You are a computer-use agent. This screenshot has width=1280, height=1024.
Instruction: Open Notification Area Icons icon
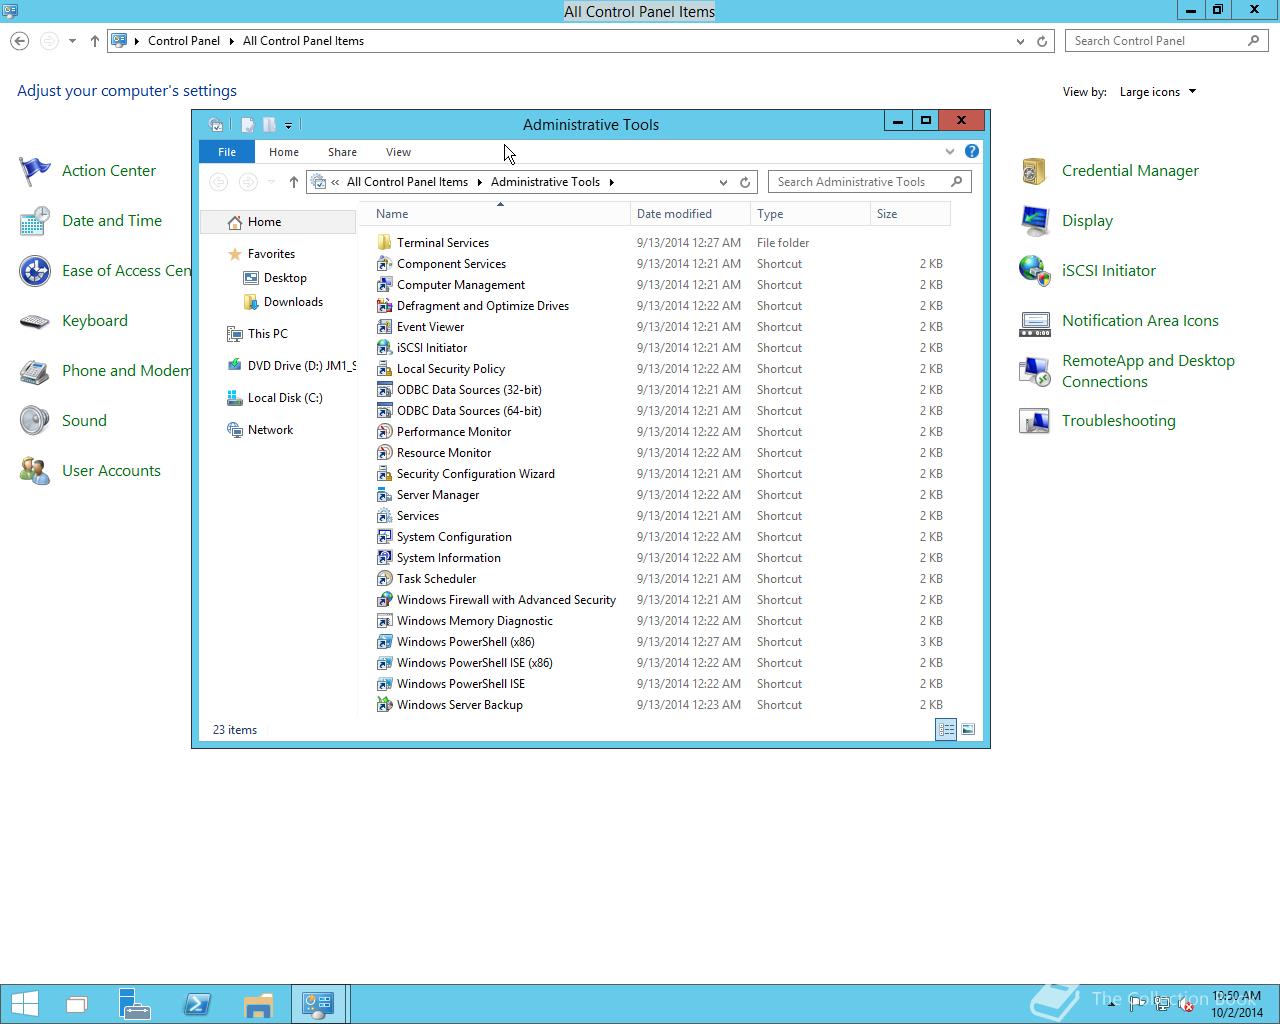click(x=1035, y=321)
